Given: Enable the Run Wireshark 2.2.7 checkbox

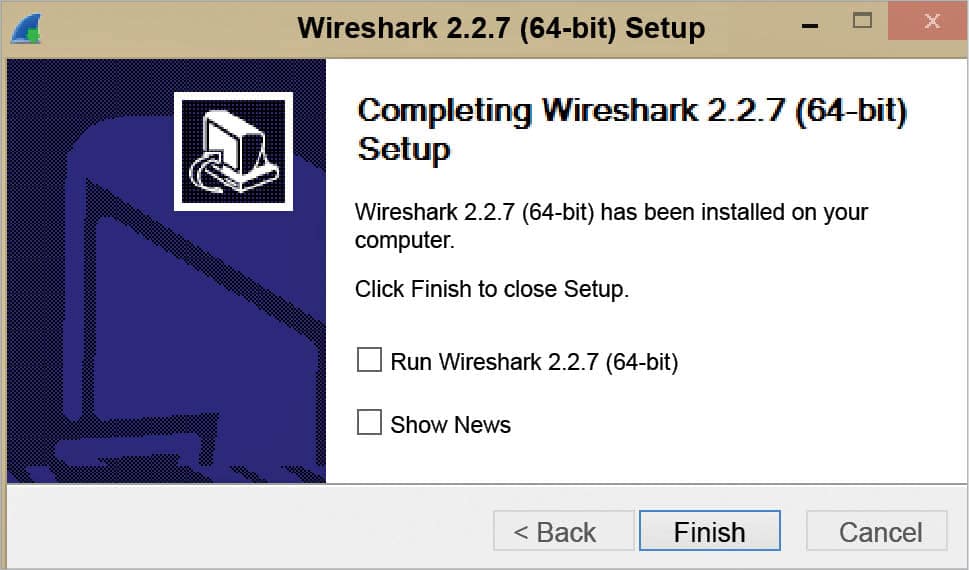Looking at the screenshot, I should pyautogui.click(x=370, y=360).
